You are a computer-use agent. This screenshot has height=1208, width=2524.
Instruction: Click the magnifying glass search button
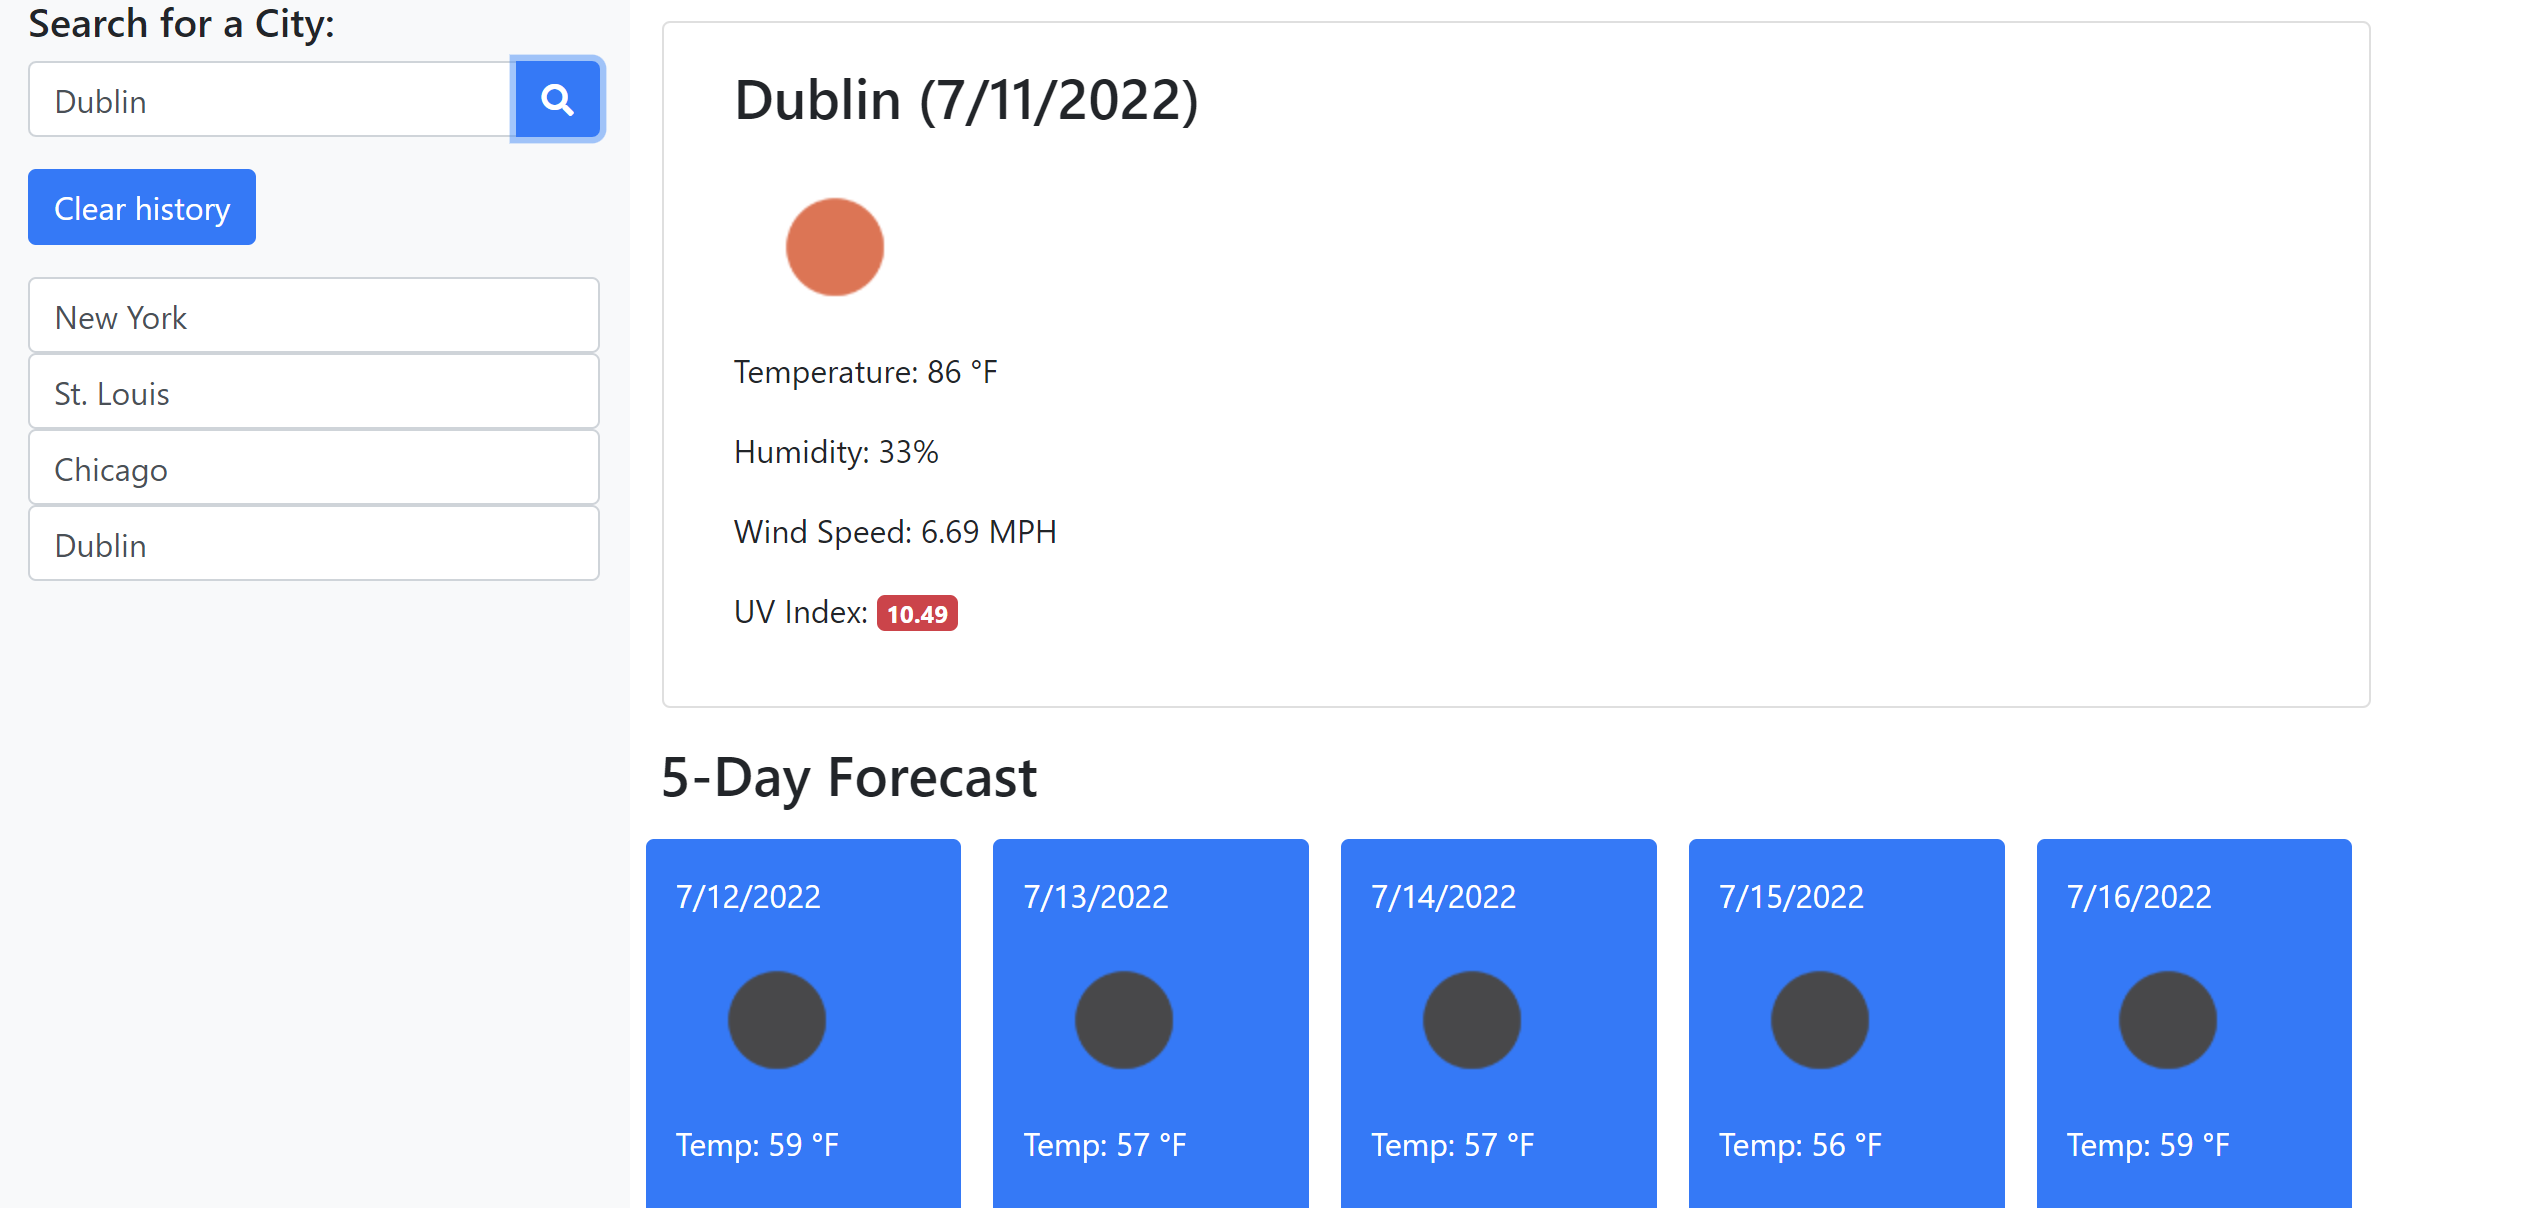(x=557, y=99)
